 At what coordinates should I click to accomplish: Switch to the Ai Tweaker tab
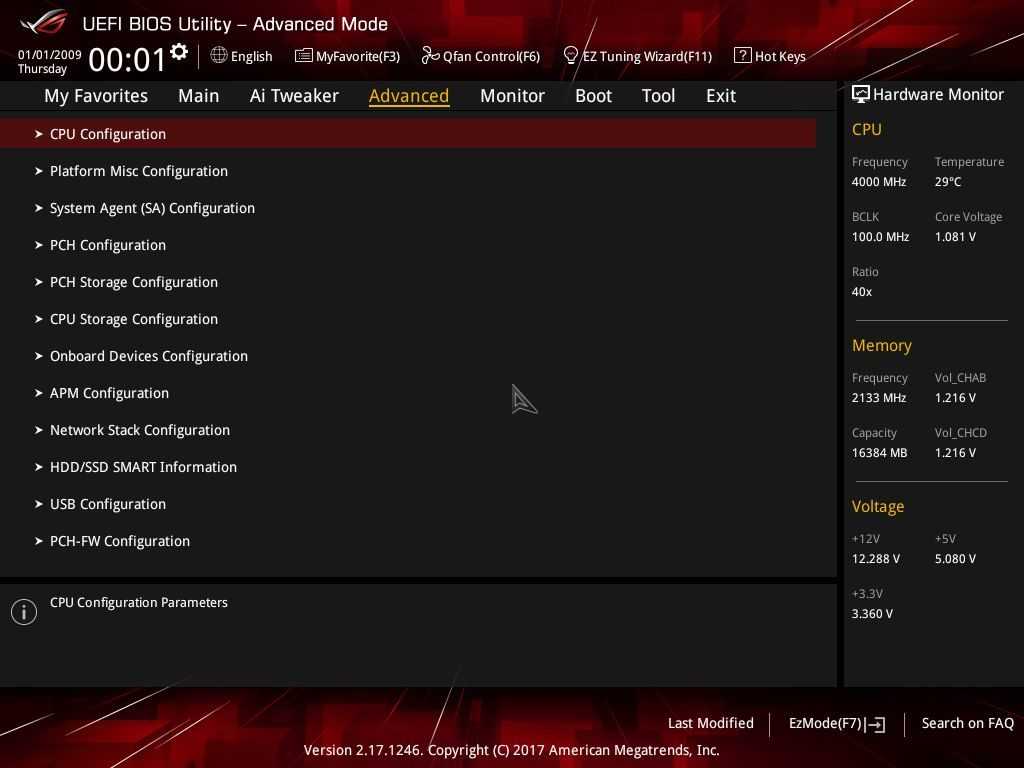pyautogui.click(x=294, y=96)
